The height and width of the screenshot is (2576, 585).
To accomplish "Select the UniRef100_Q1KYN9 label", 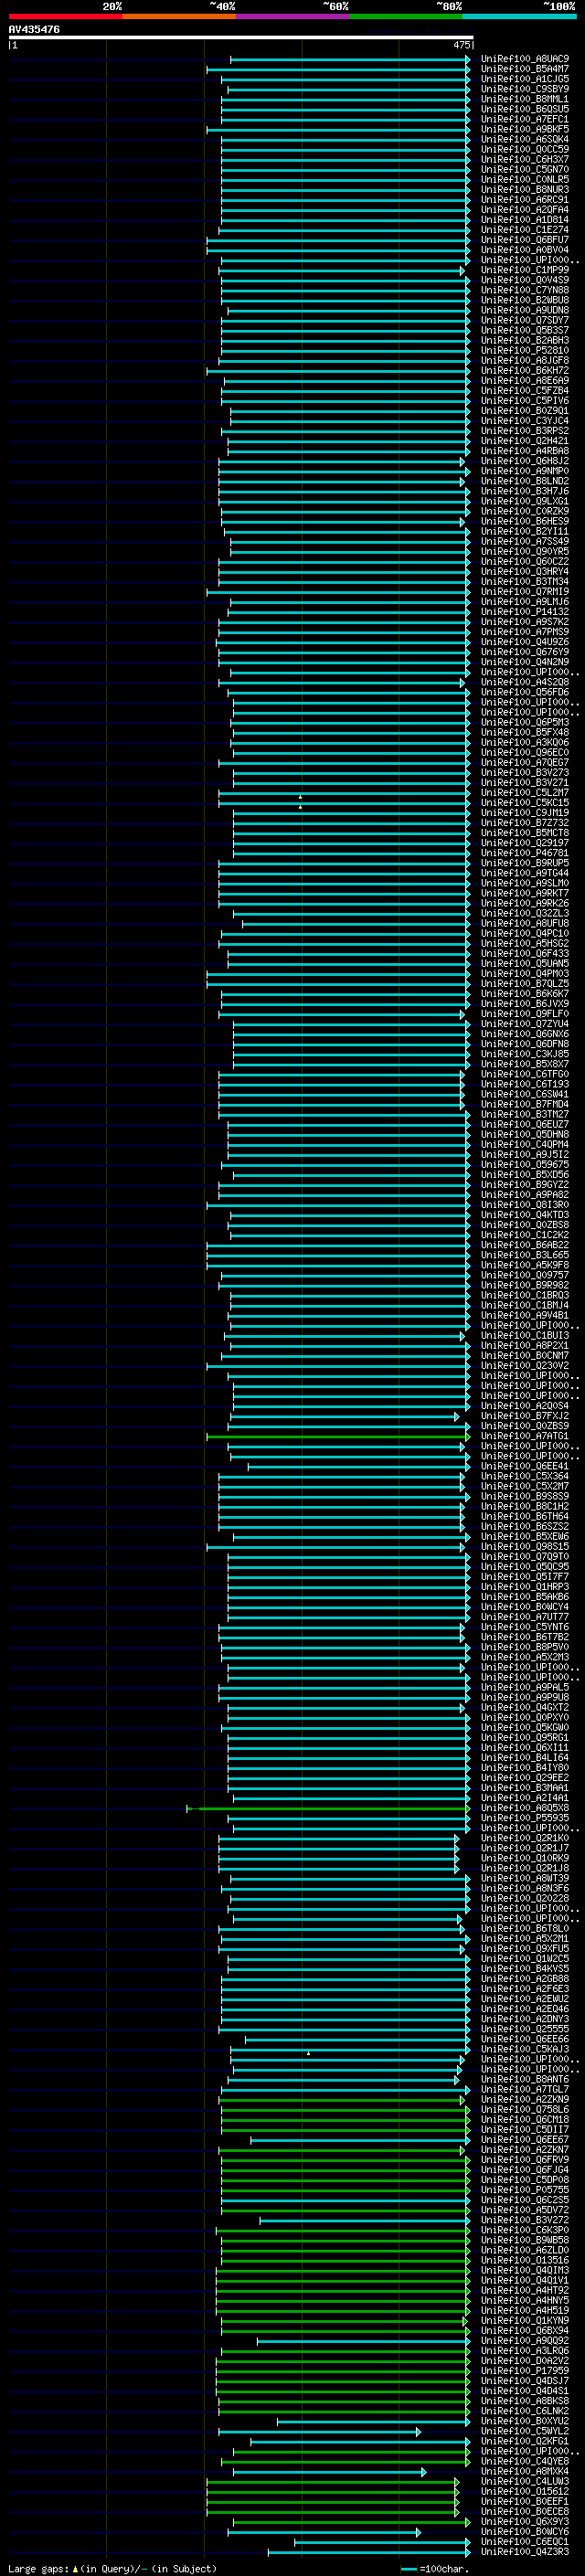I will point(525,2320).
